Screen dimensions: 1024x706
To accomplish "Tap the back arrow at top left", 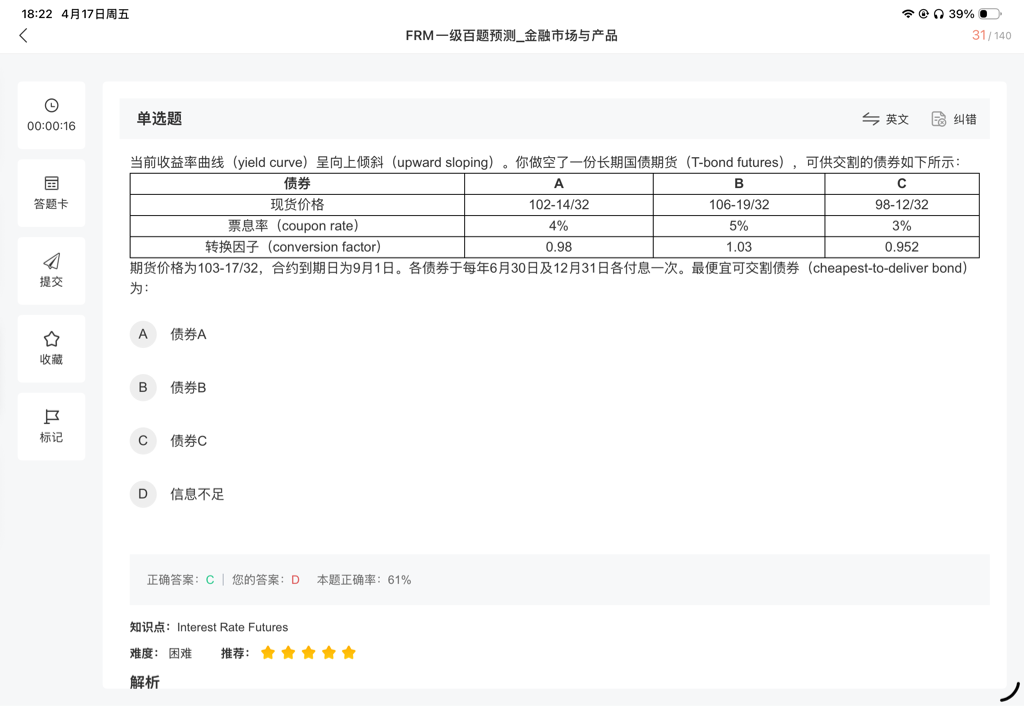I will (24, 36).
